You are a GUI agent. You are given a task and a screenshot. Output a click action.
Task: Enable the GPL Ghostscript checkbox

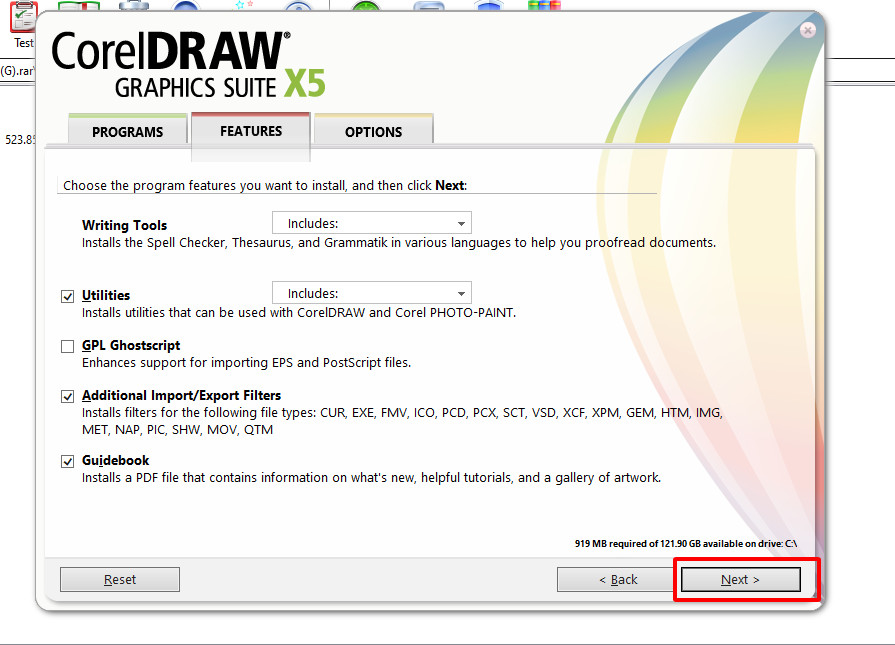pyautogui.click(x=67, y=346)
